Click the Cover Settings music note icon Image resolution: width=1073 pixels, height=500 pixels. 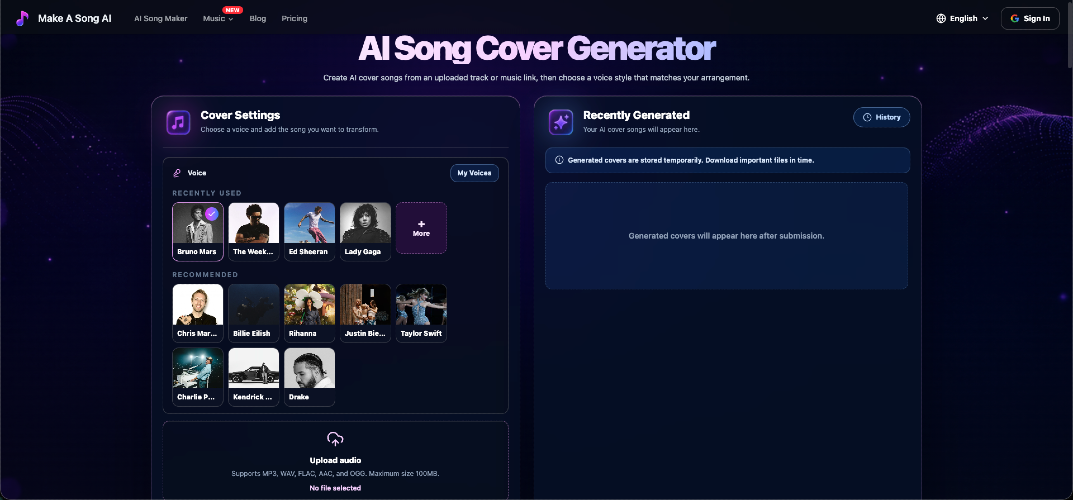[178, 123]
